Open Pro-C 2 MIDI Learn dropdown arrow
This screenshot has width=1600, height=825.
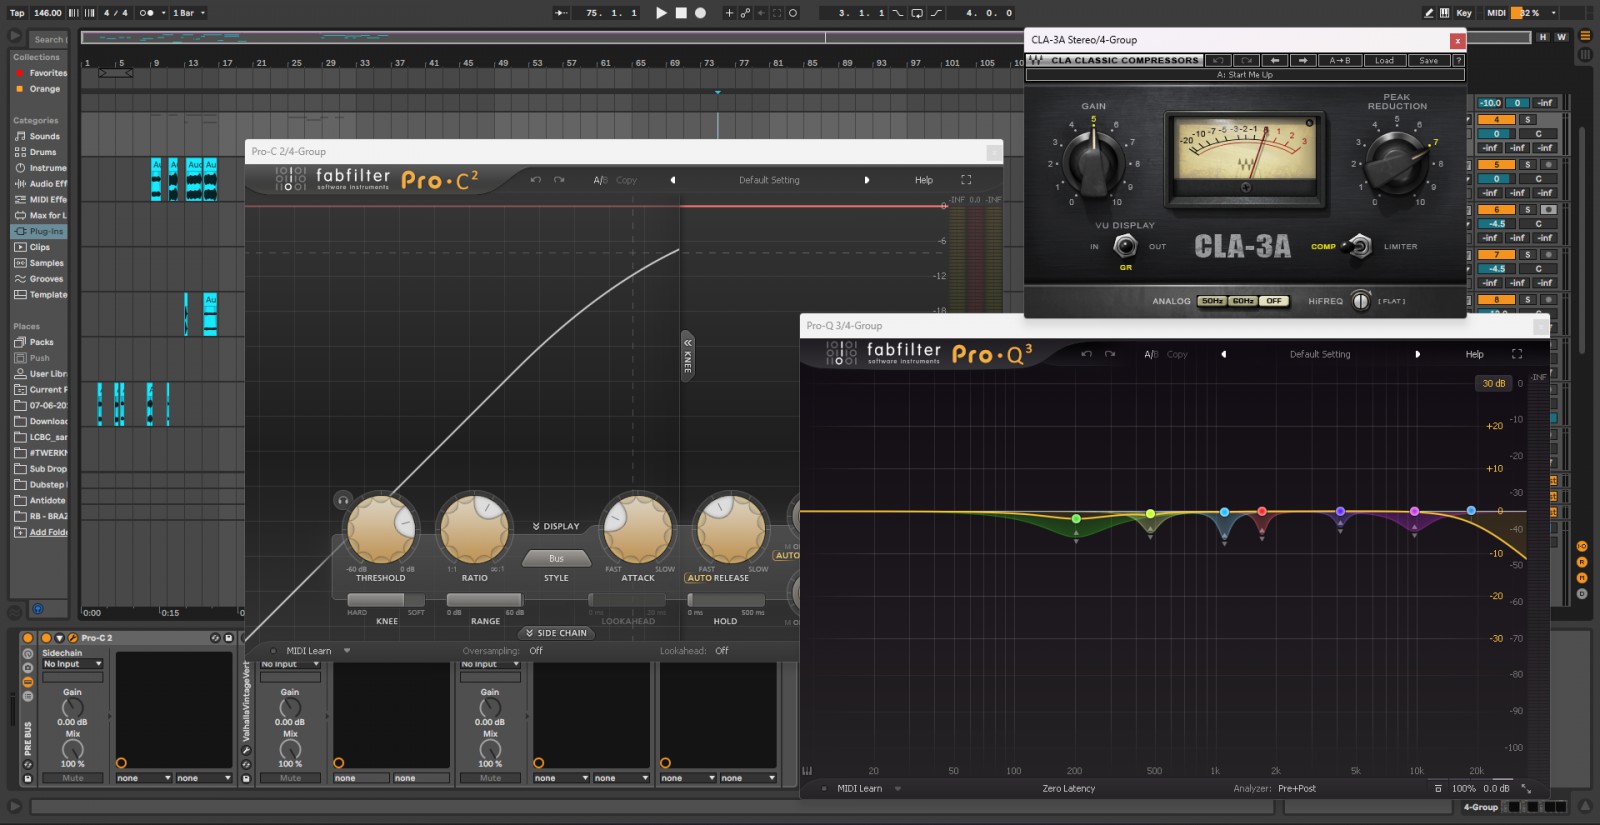[347, 651]
